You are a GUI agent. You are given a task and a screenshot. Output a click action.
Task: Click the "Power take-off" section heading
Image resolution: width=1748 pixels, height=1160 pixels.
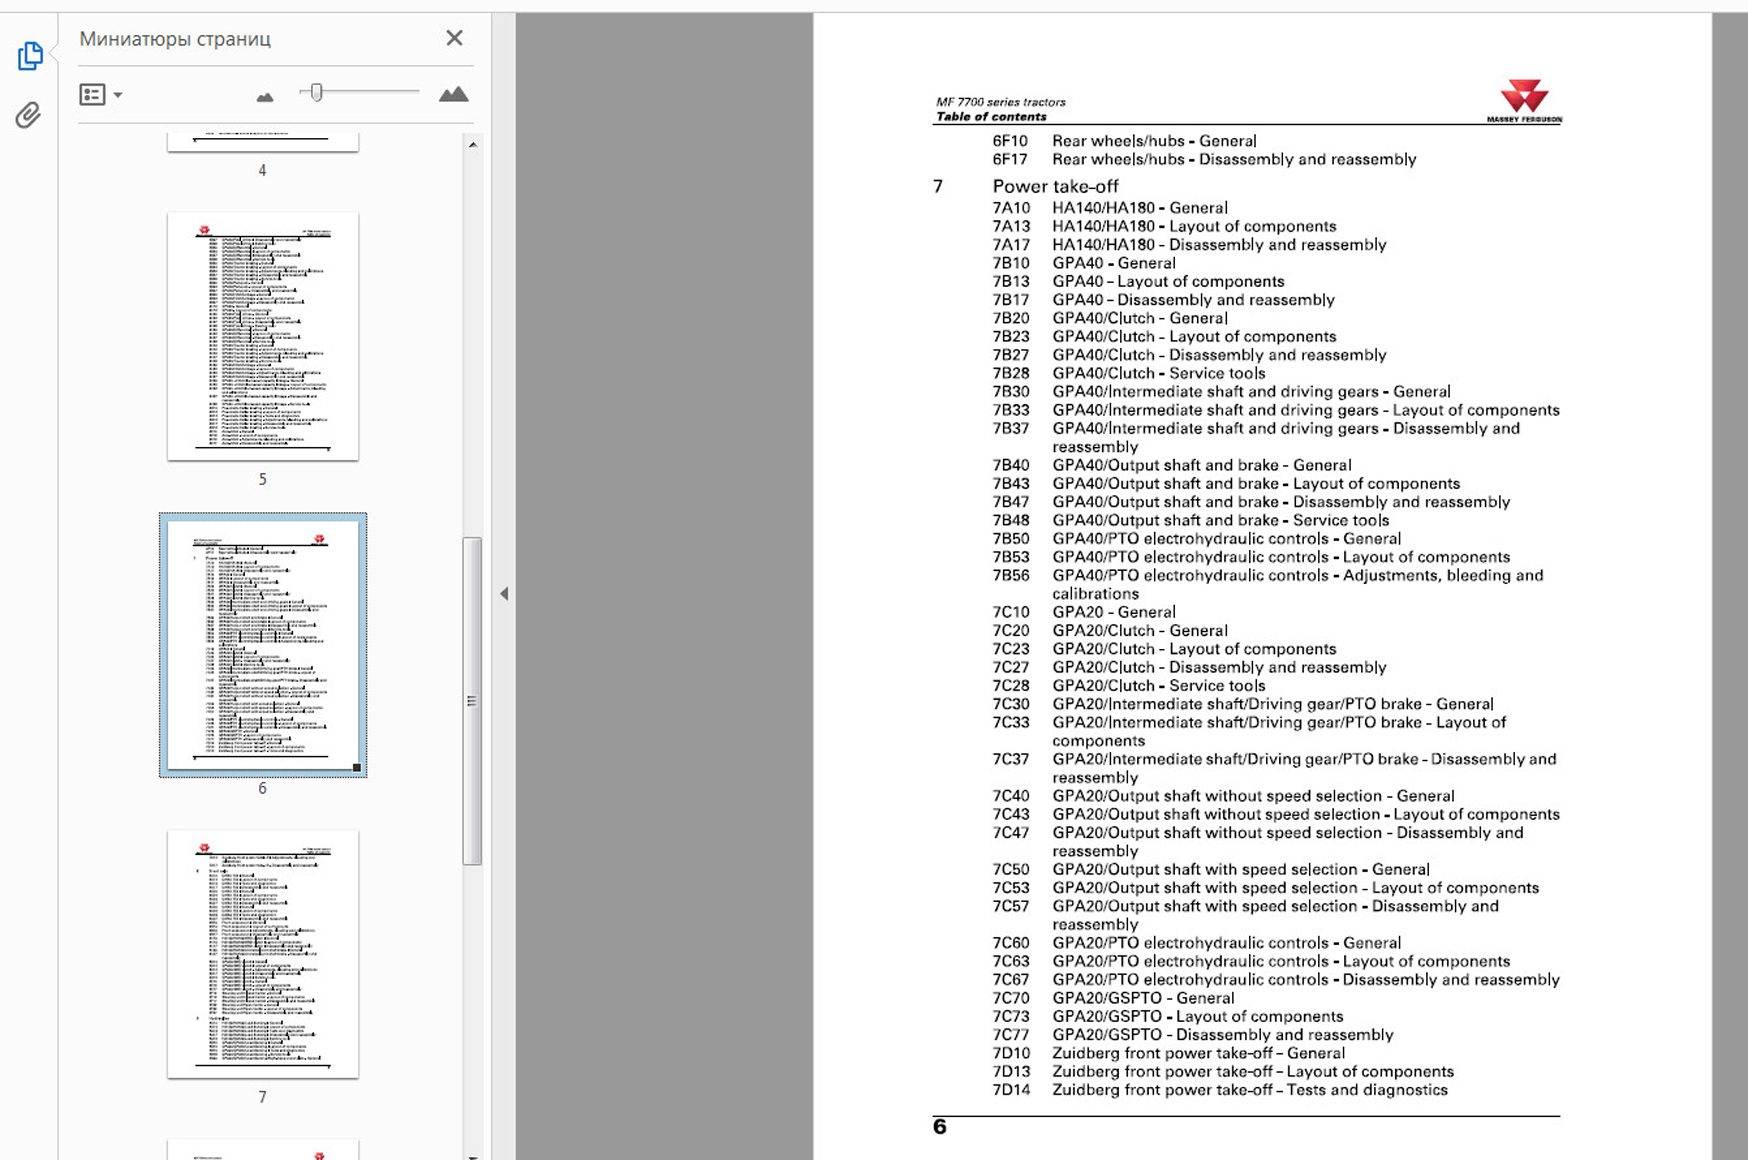coord(1055,186)
